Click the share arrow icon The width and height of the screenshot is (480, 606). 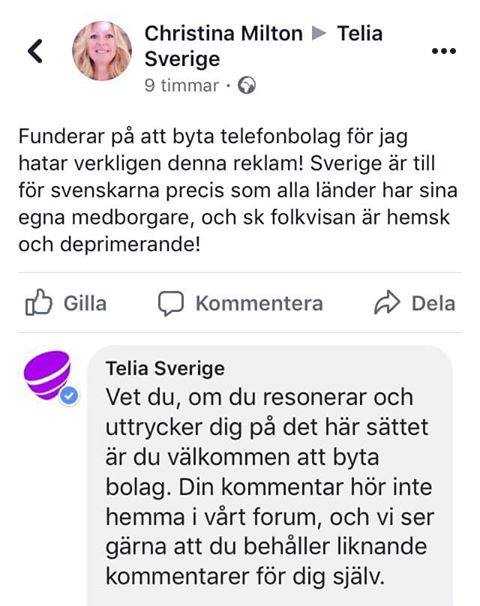click(x=387, y=303)
